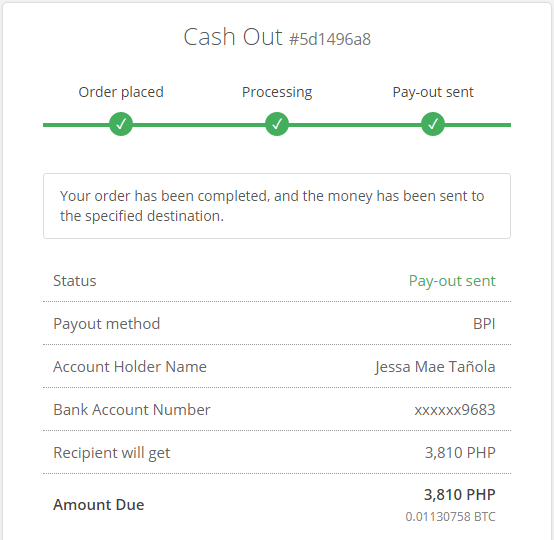Click the Order placed checkmark icon
The image size is (554, 540).
click(x=121, y=124)
